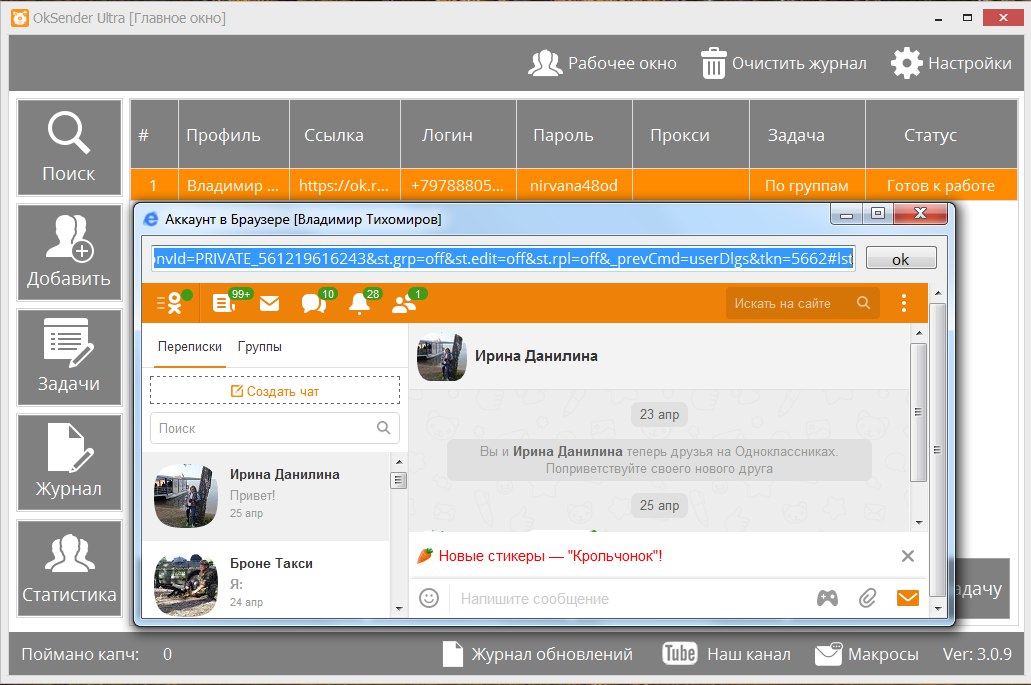
Task: Click the OK.ru home logo icon
Action: 173,302
